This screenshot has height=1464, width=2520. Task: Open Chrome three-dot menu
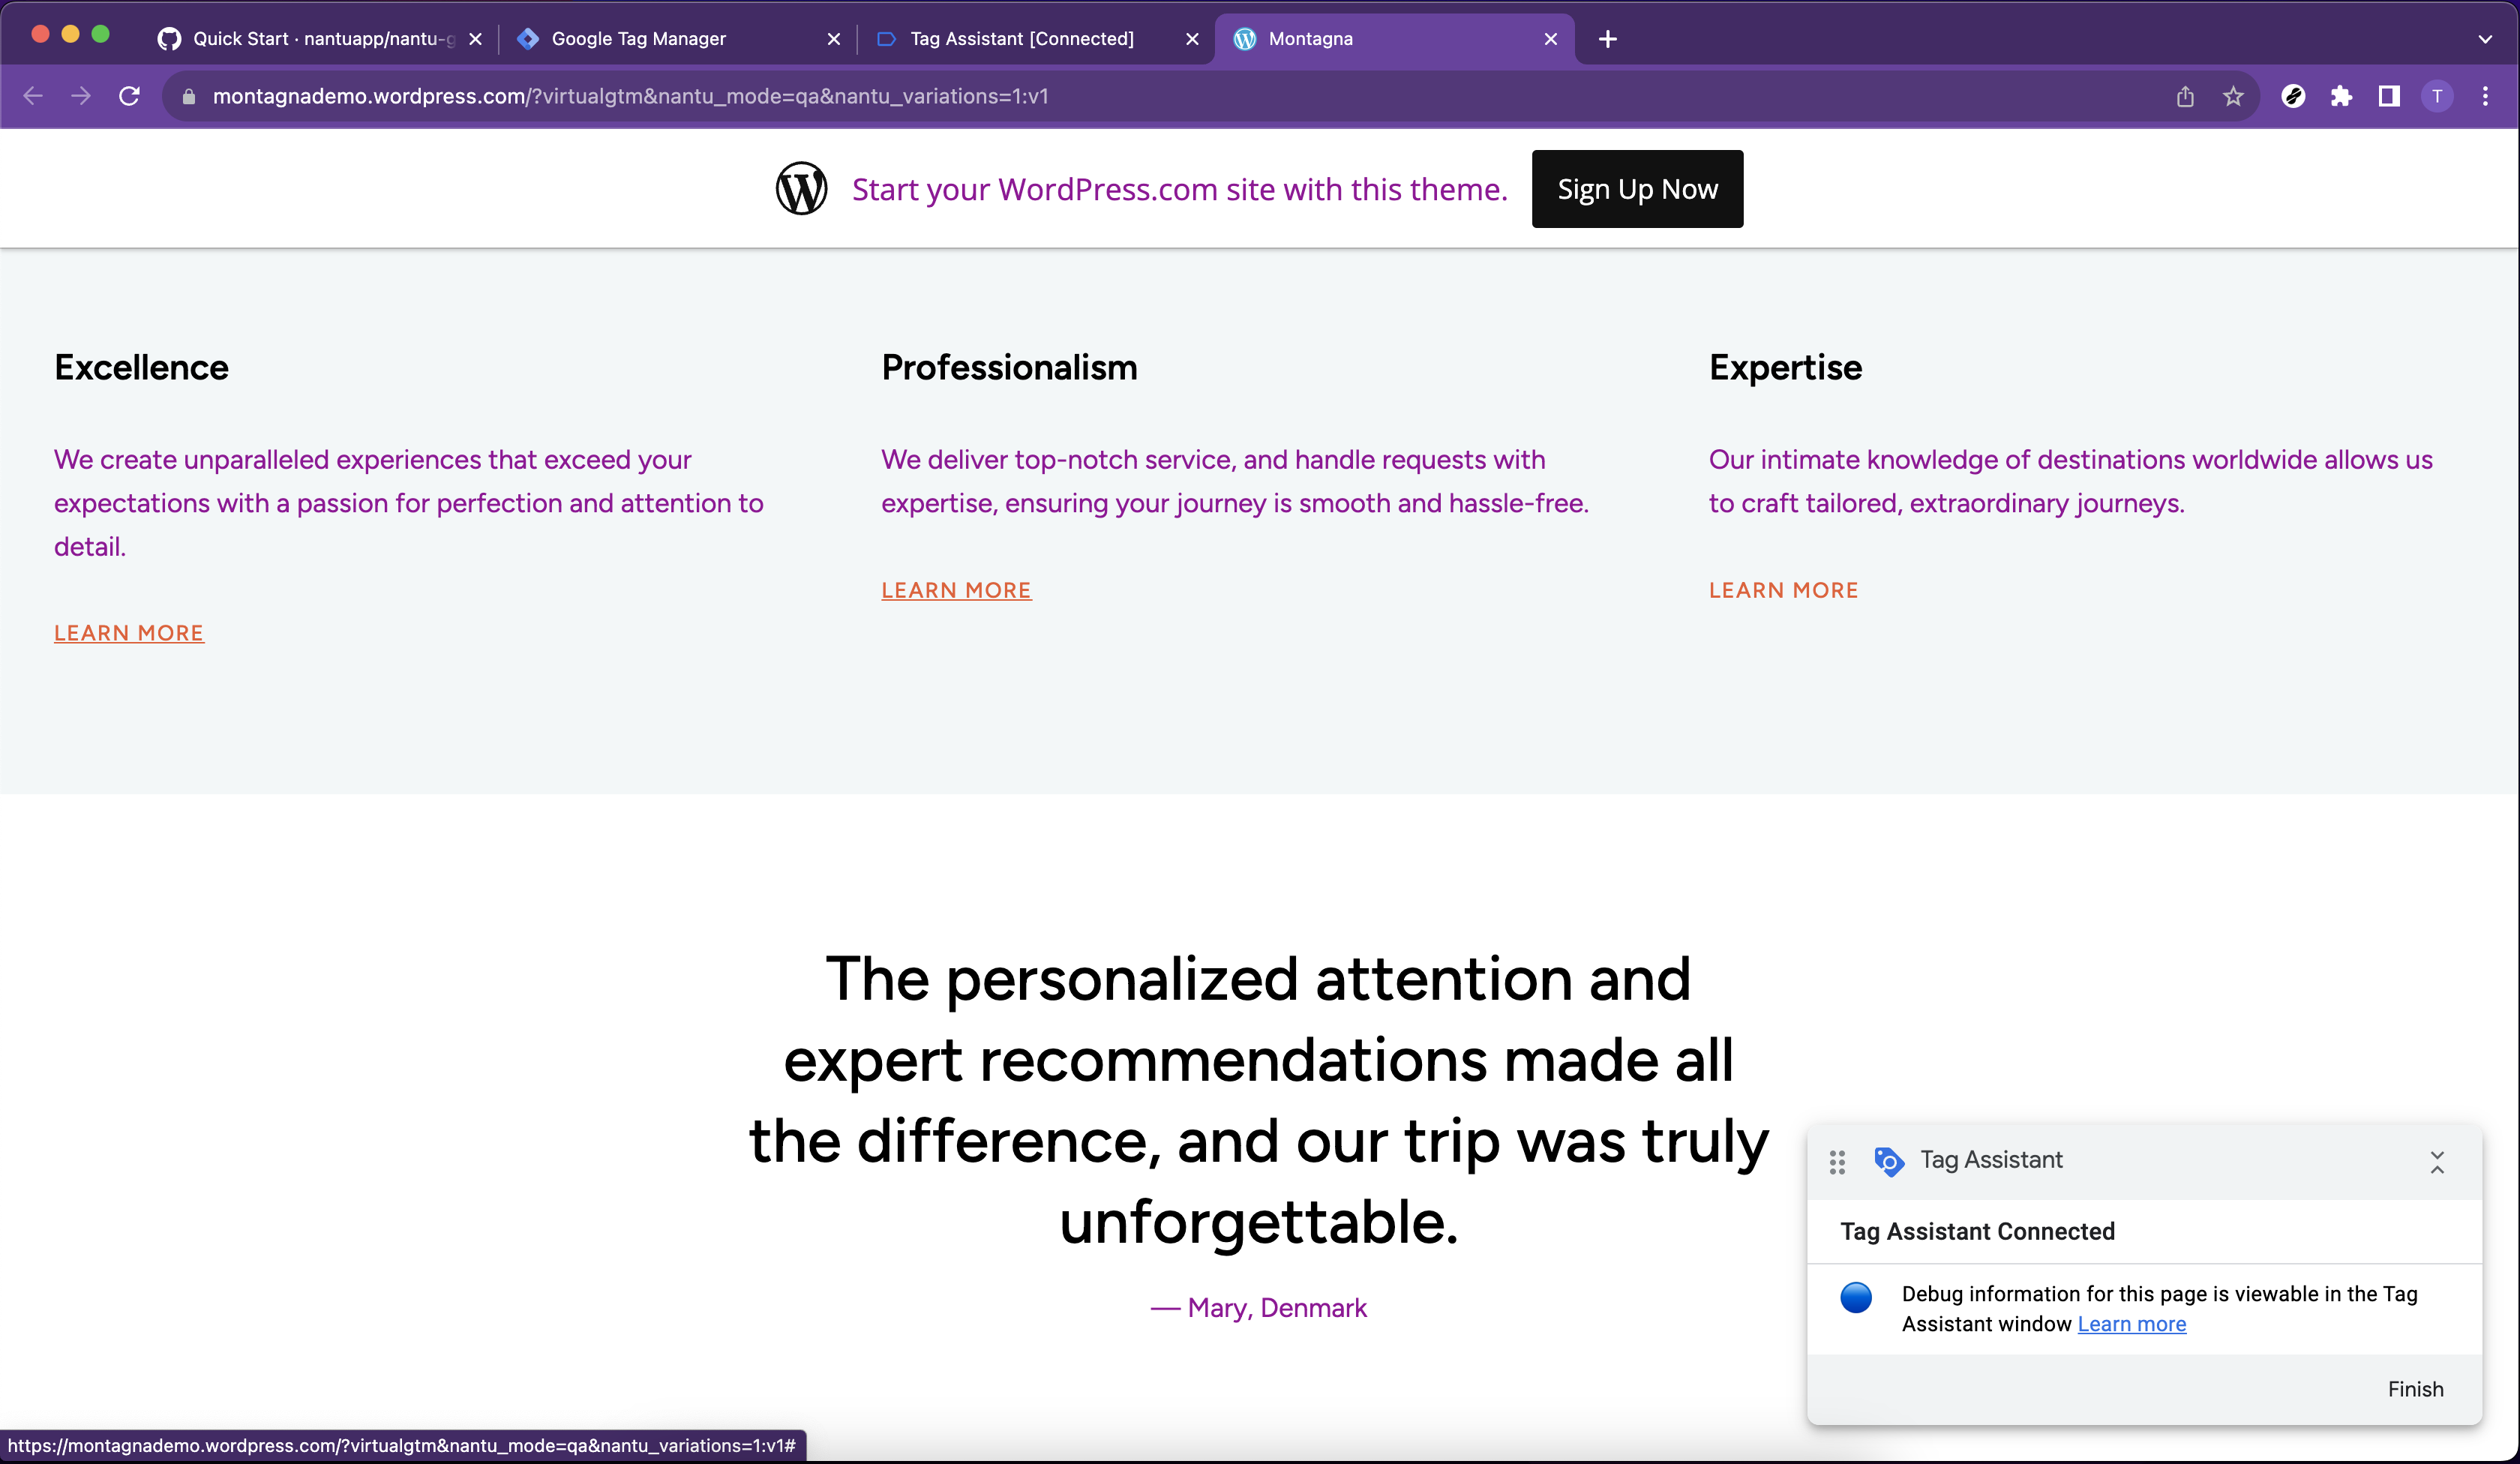coord(2485,96)
